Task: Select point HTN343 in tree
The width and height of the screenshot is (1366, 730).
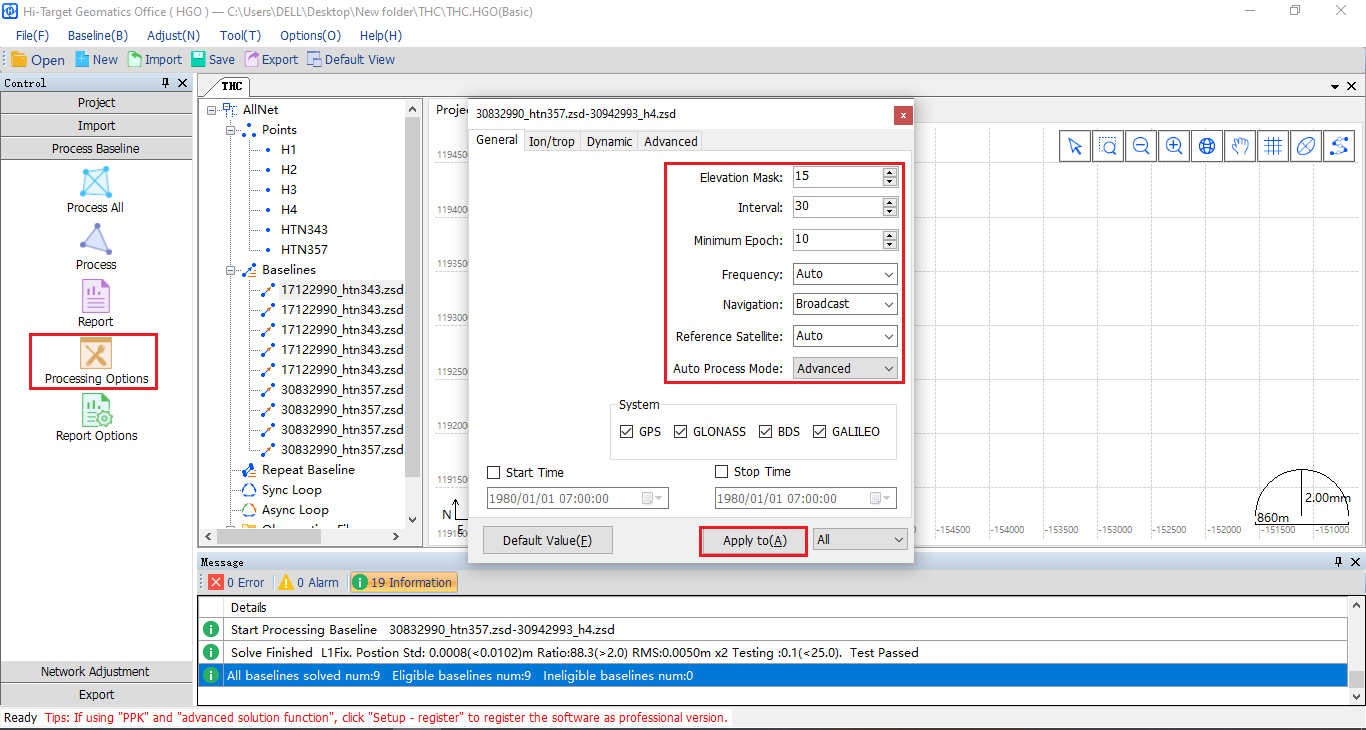Action: [x=304, y=230]
